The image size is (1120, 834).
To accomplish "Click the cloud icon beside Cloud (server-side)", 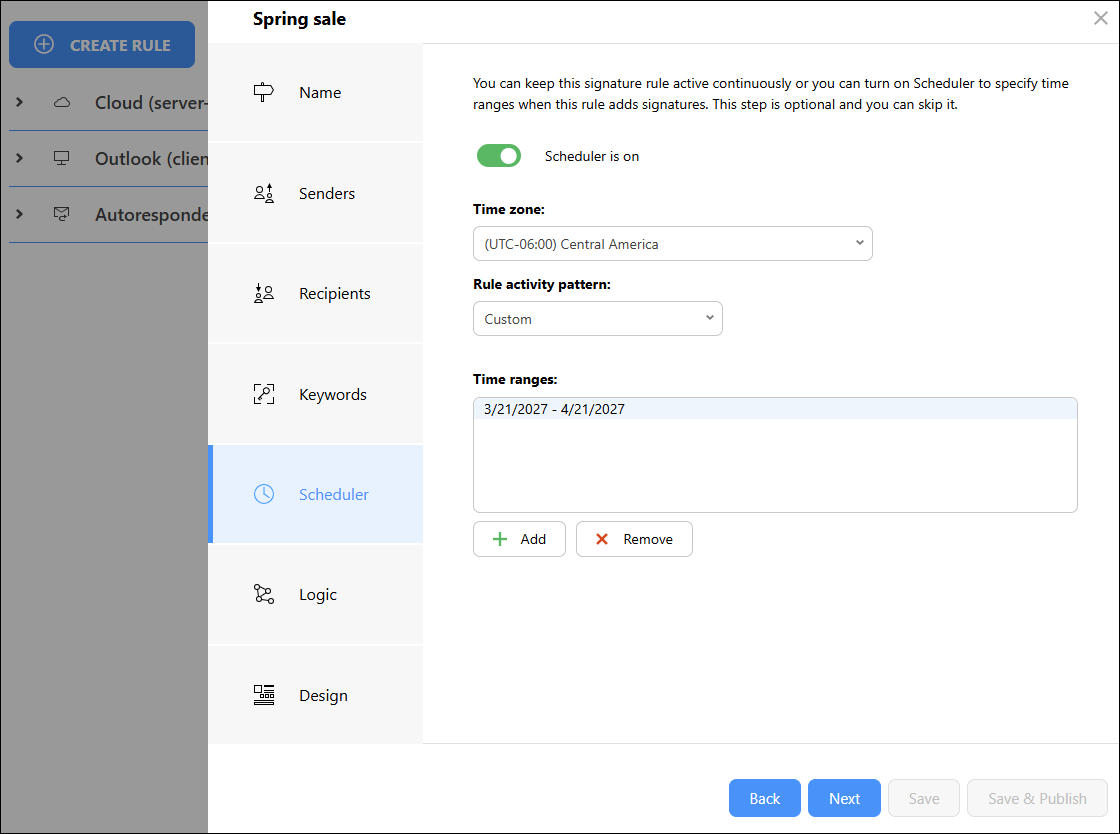I will pyautogui.click(x=62, y=102).
